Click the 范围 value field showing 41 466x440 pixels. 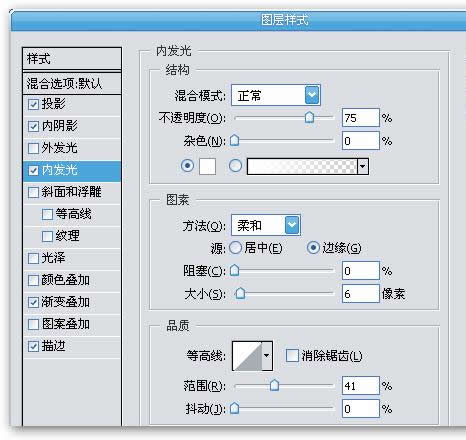coord(361,386)
